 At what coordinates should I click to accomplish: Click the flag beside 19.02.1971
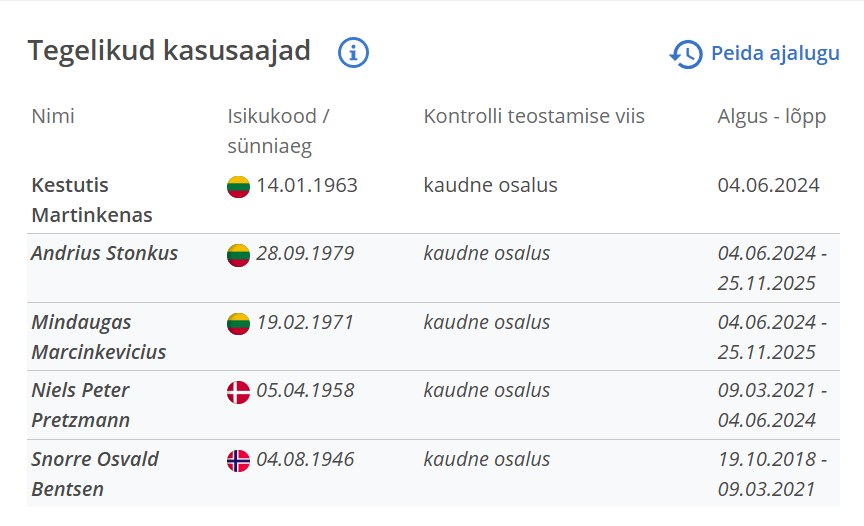click(x=238, y=323)
